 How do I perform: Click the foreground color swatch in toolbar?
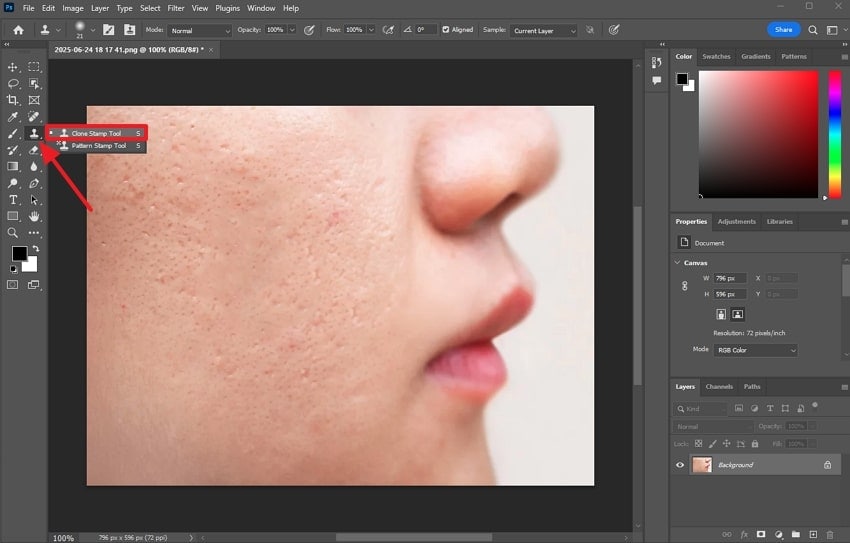click(20, 254)
